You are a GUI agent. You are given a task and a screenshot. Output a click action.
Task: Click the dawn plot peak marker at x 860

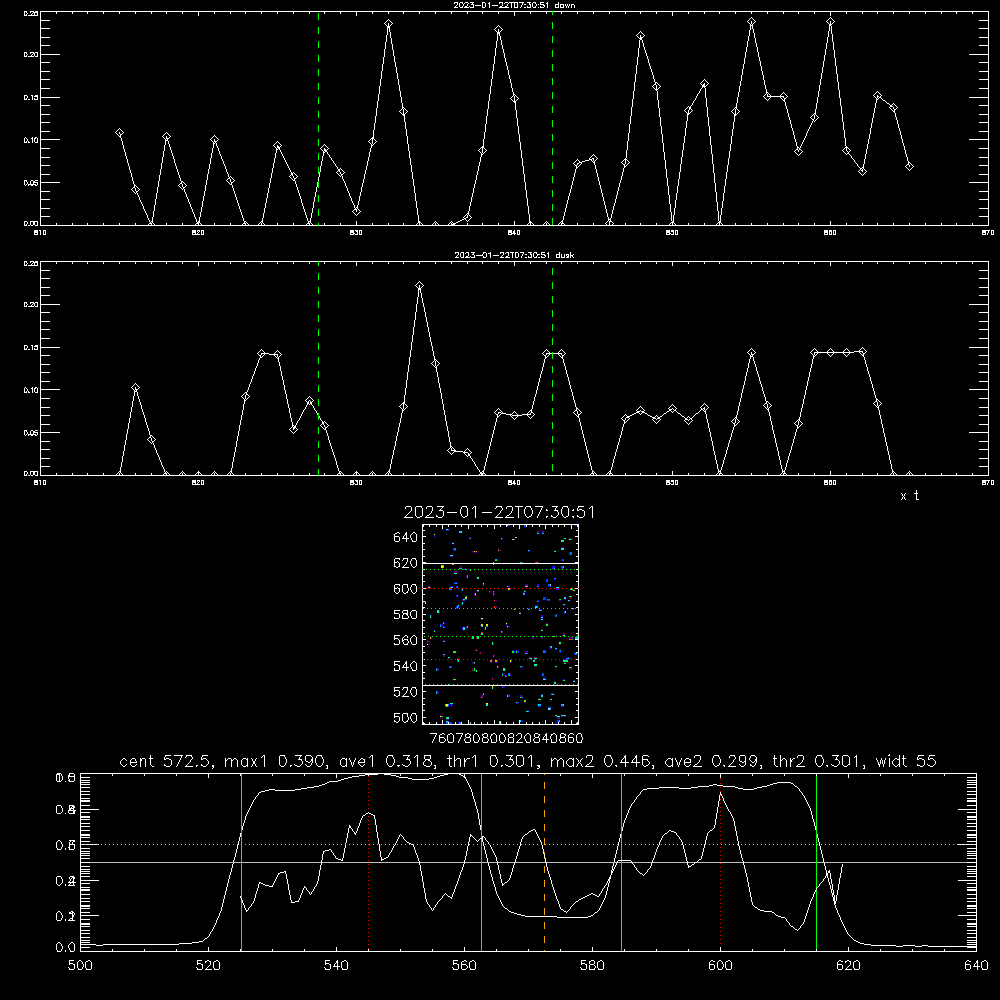830,22
